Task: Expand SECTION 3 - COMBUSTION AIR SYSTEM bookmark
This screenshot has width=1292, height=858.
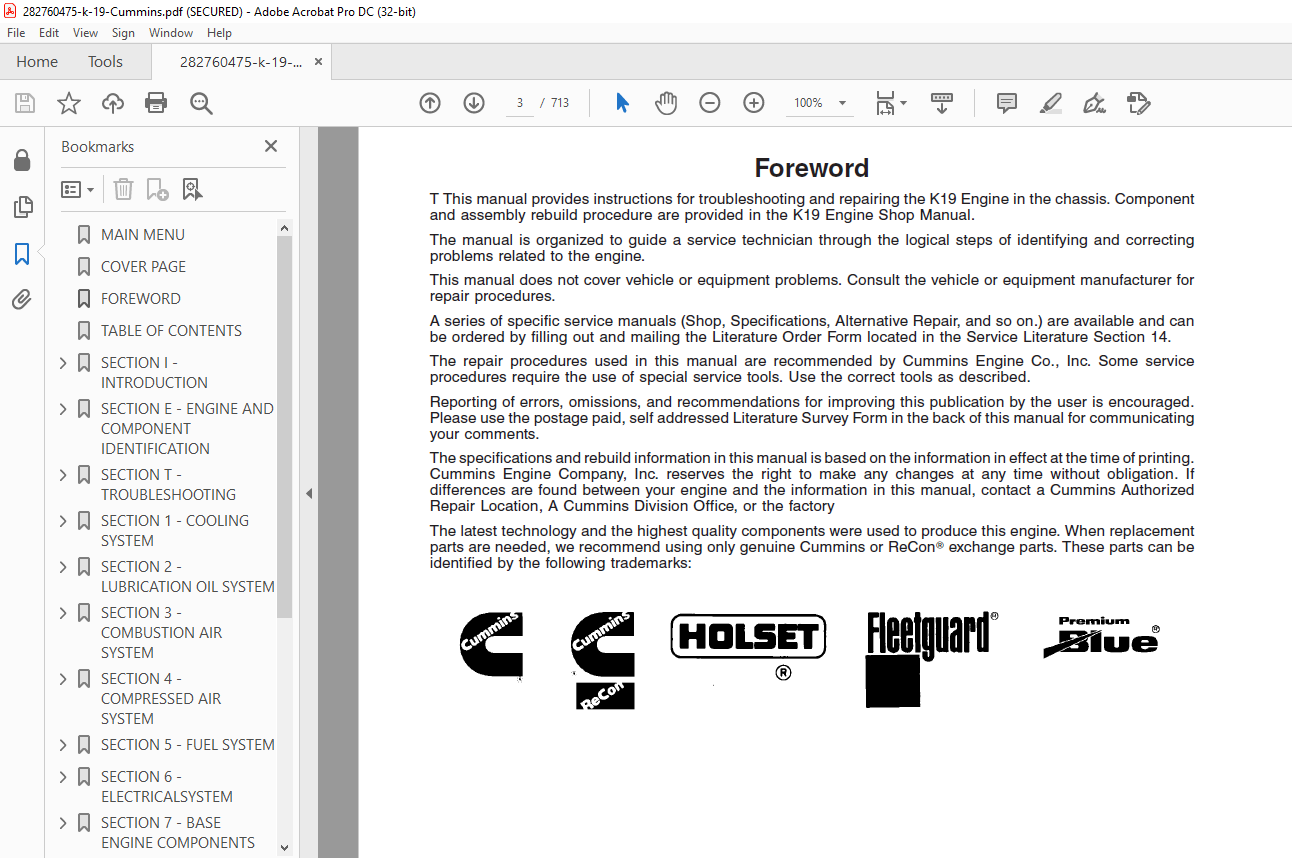Action: [63, 613]
